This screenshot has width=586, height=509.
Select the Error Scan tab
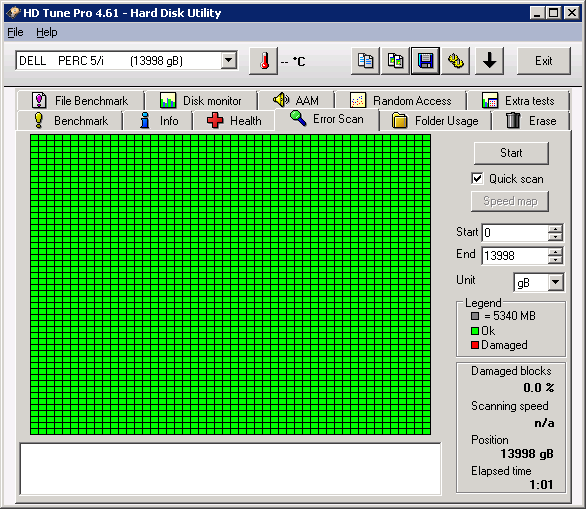(x=327, y=119)
